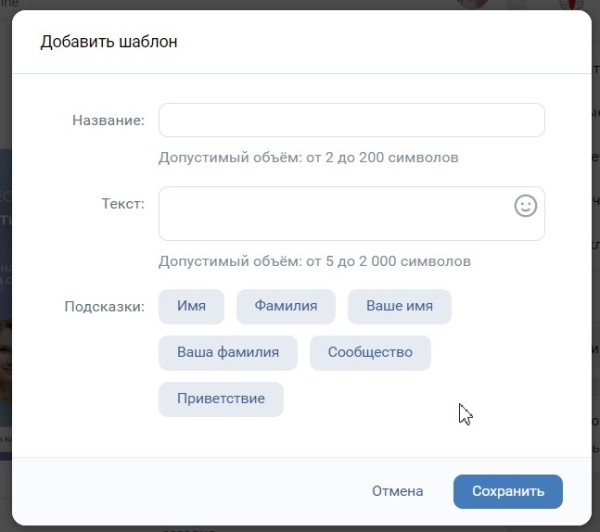The height and width of the screenshot is (532, 600).
Task: Click the 2 to 200 symbols limit note
Action: (308, 158)
